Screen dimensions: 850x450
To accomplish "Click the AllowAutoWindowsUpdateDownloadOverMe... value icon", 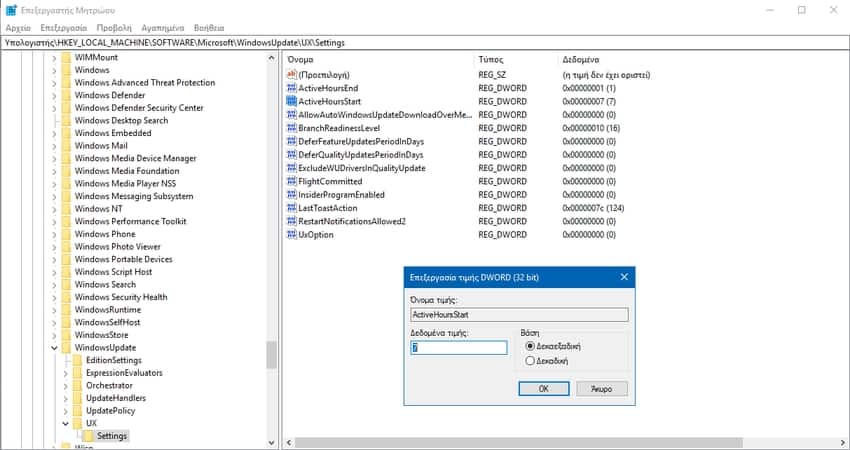I will pyautogui.click(x=292, y=115).
